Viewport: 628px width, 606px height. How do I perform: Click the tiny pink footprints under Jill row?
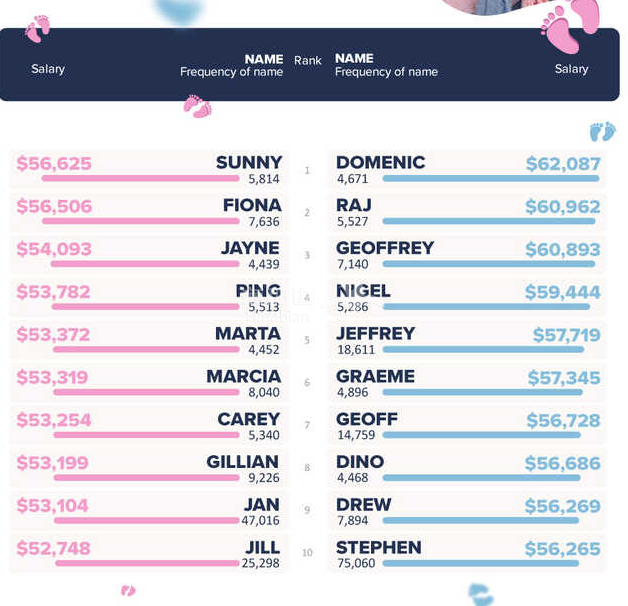(128, 590)
